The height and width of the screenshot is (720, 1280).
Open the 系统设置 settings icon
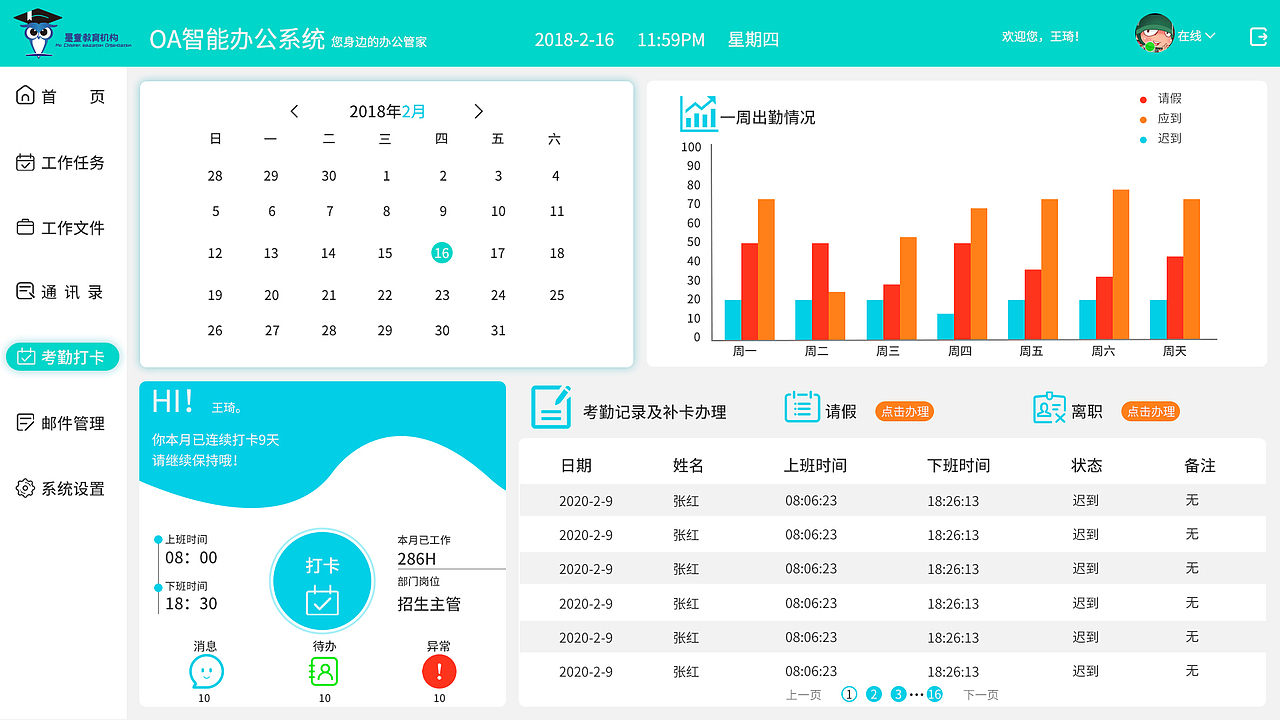pyautogui.click(x=24, y=488)
